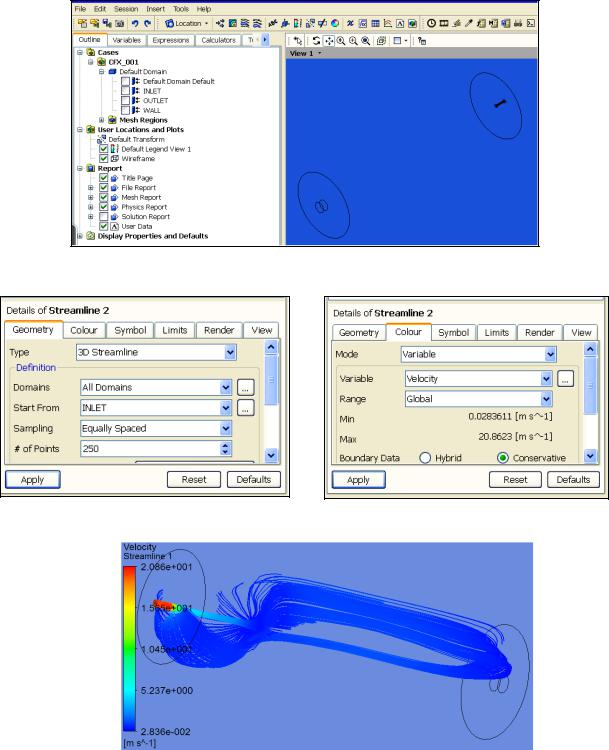Screen dimensions: 609x750
Task: Tick the Solution Report checkbox
Action: click(103, 217)
